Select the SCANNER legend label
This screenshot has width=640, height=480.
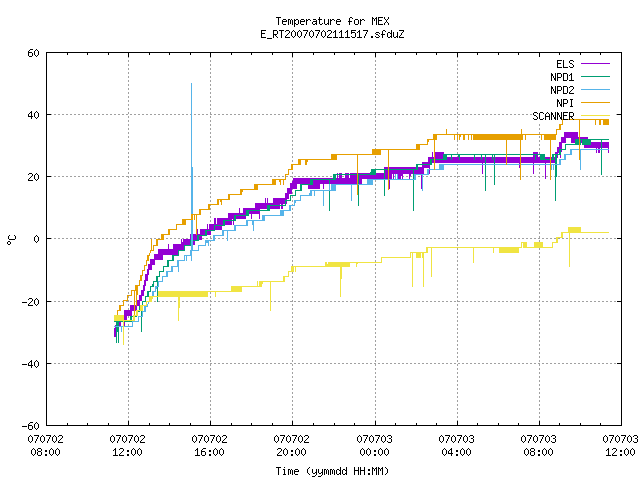553,116
